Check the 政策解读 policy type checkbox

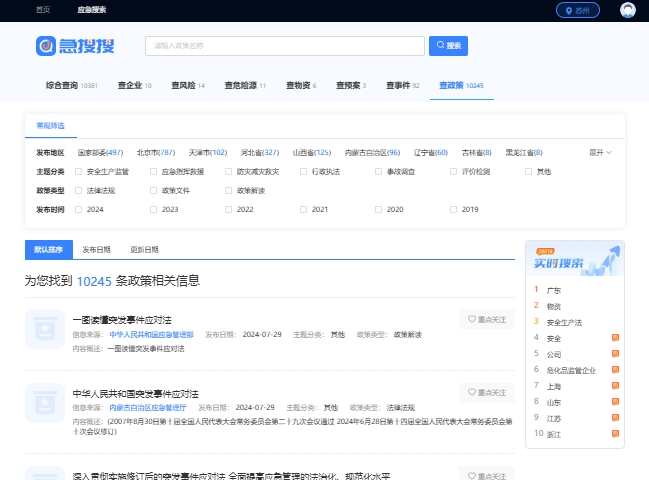[228, 190]
